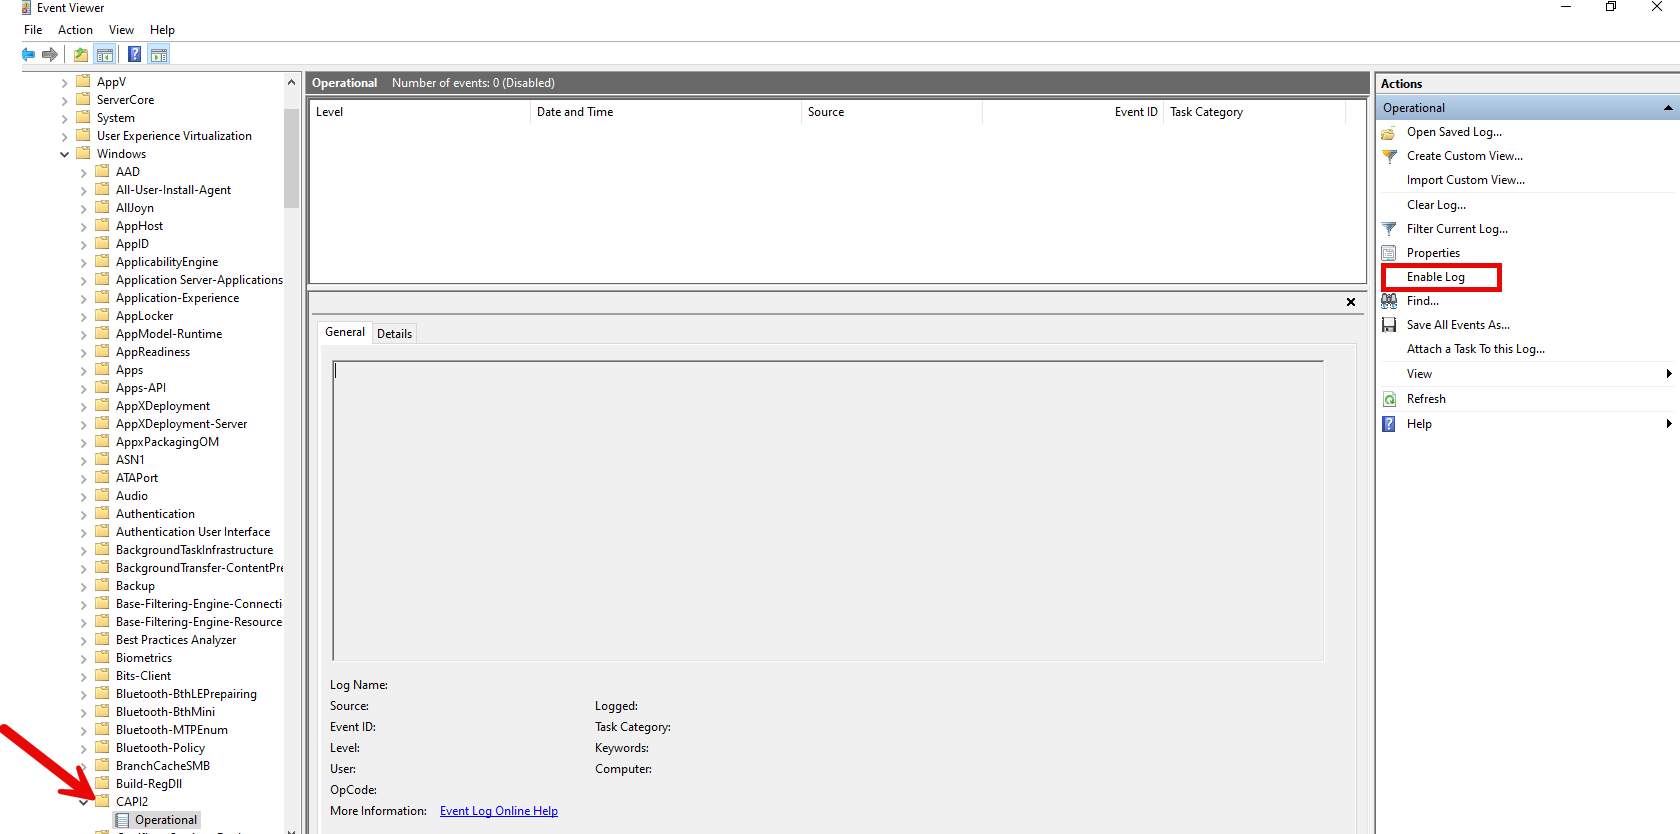Sort by the Date and Time column header
Viewport: 1680px width, 834px height.
click(x=666, y=112)
